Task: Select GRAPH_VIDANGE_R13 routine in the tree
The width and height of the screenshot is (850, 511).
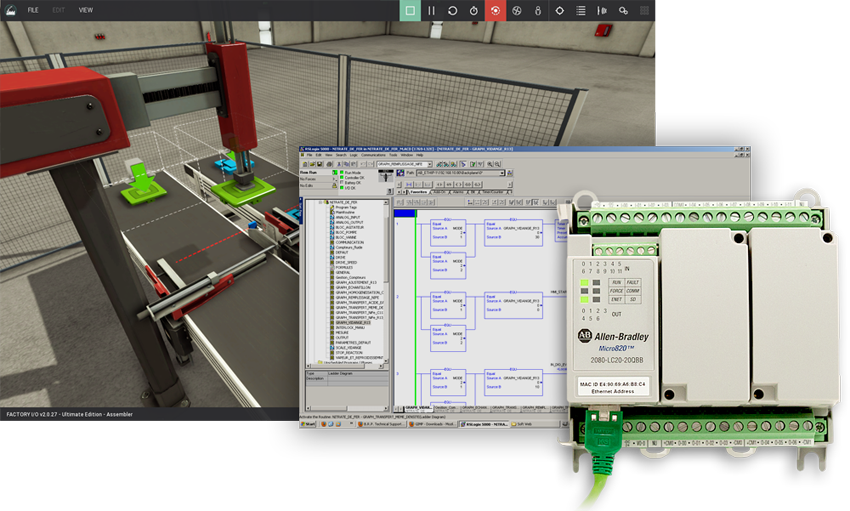Action: pos(353,322)
